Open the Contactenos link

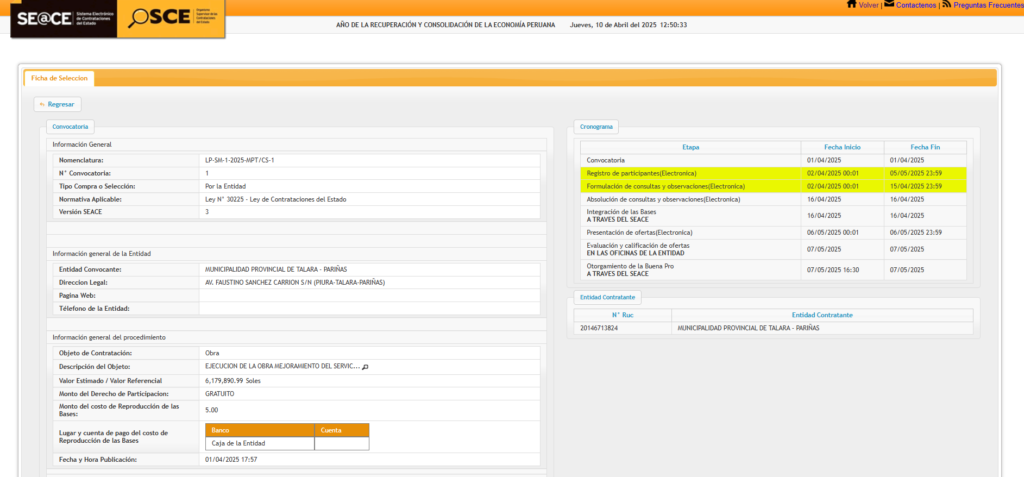[x=916, y=5]
